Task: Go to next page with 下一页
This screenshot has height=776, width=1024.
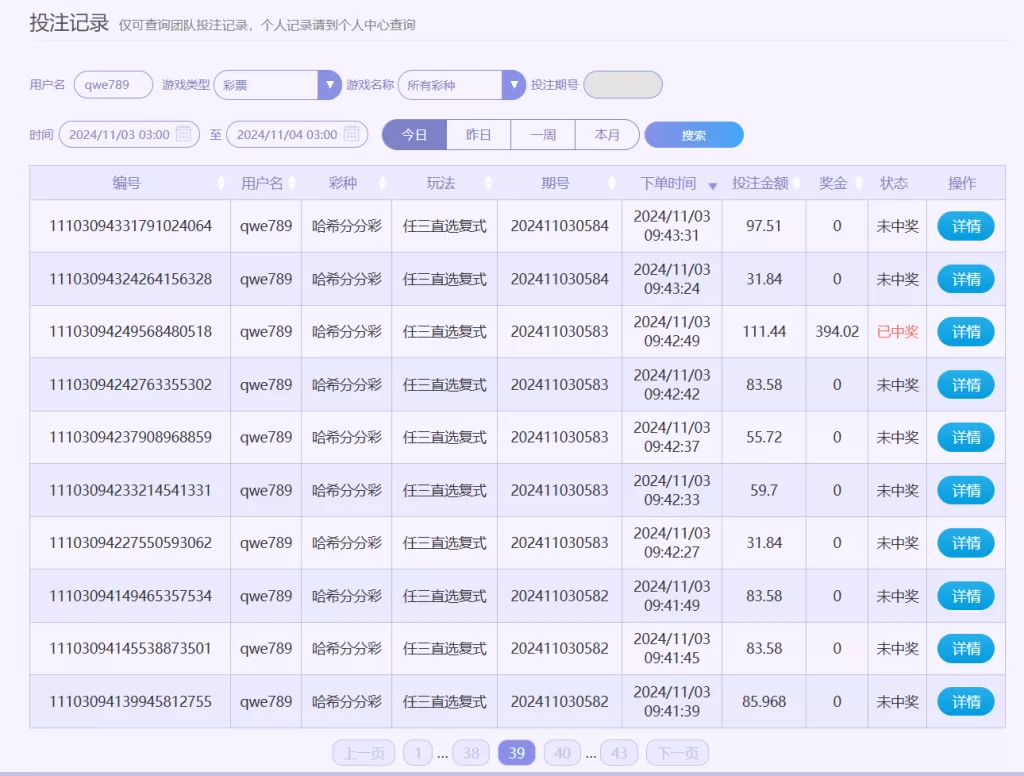Action: (677, 753)
